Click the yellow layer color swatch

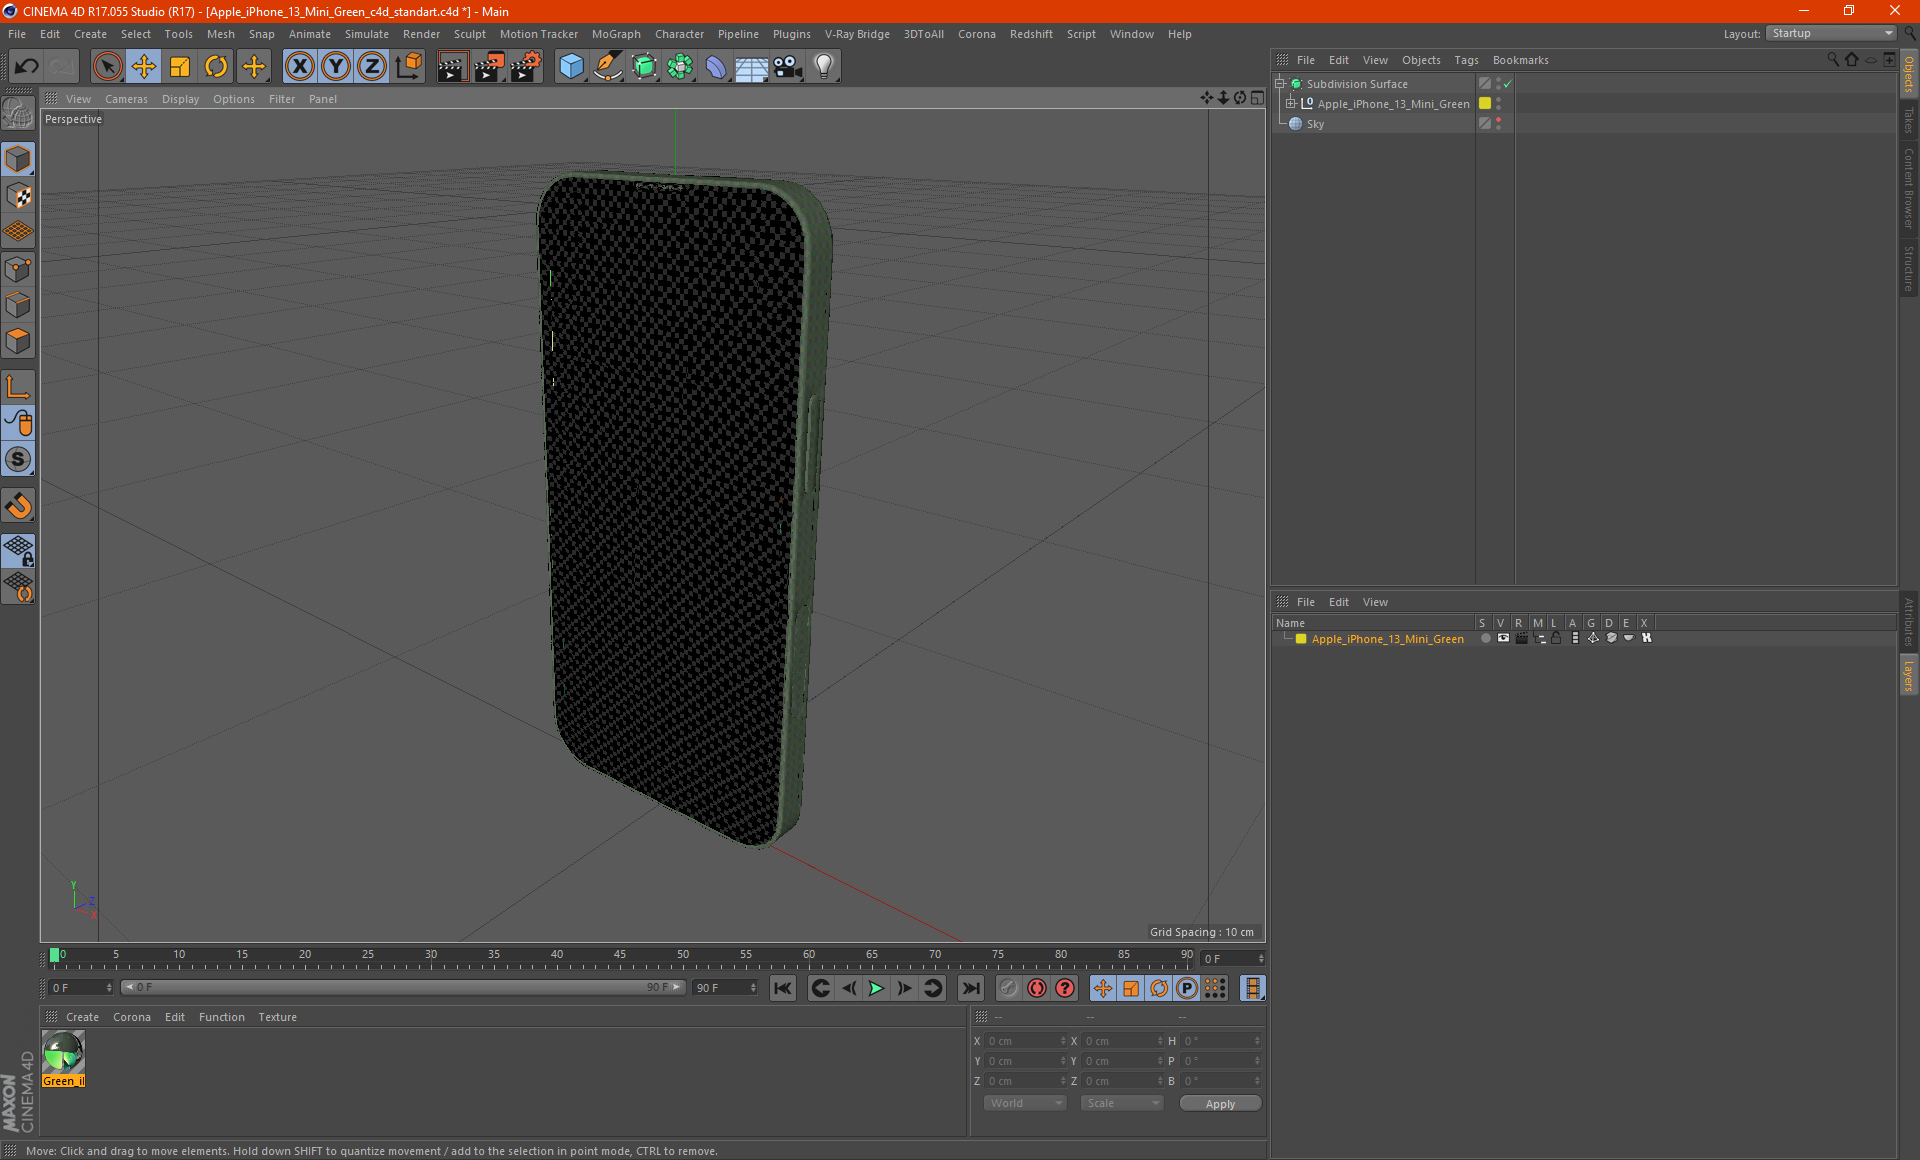1301,639
